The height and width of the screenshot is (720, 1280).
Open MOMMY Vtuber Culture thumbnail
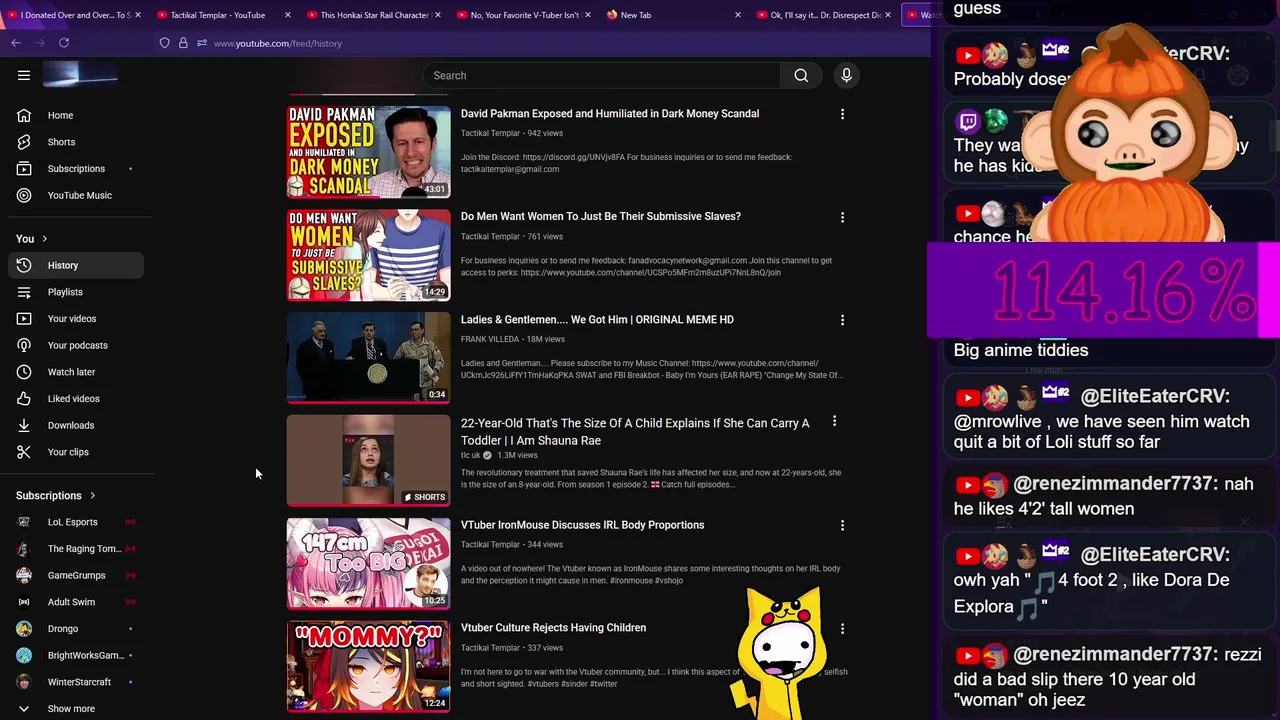[368, 667]
